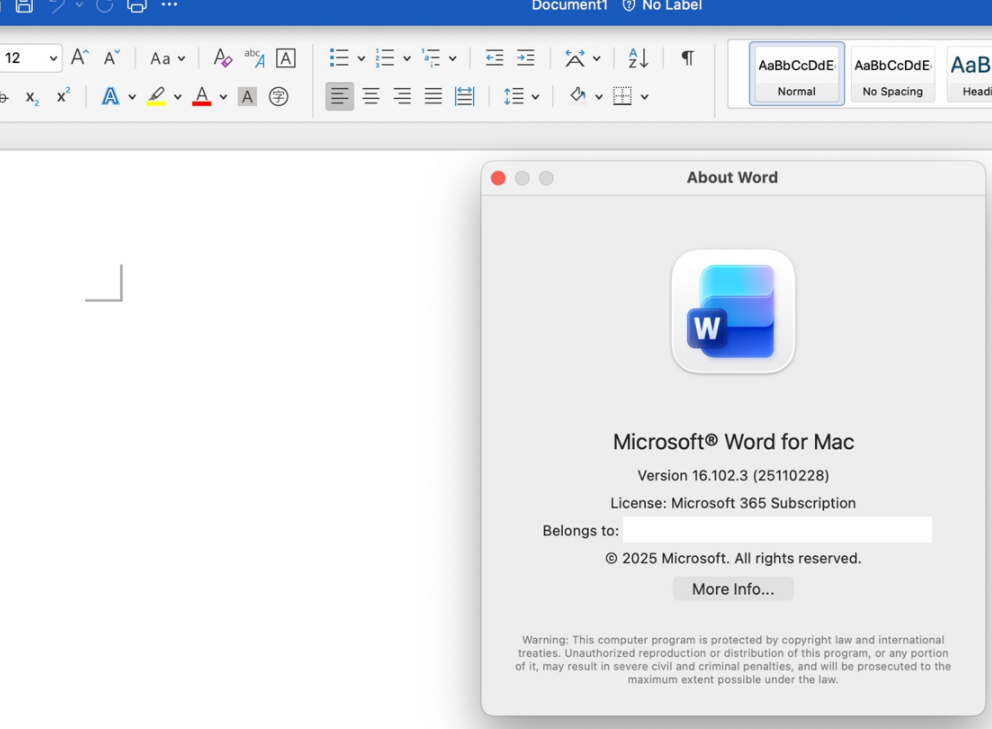Click the Line Spacing icon
The height and width of the screenshot is (729, 992).
point(514,97)
